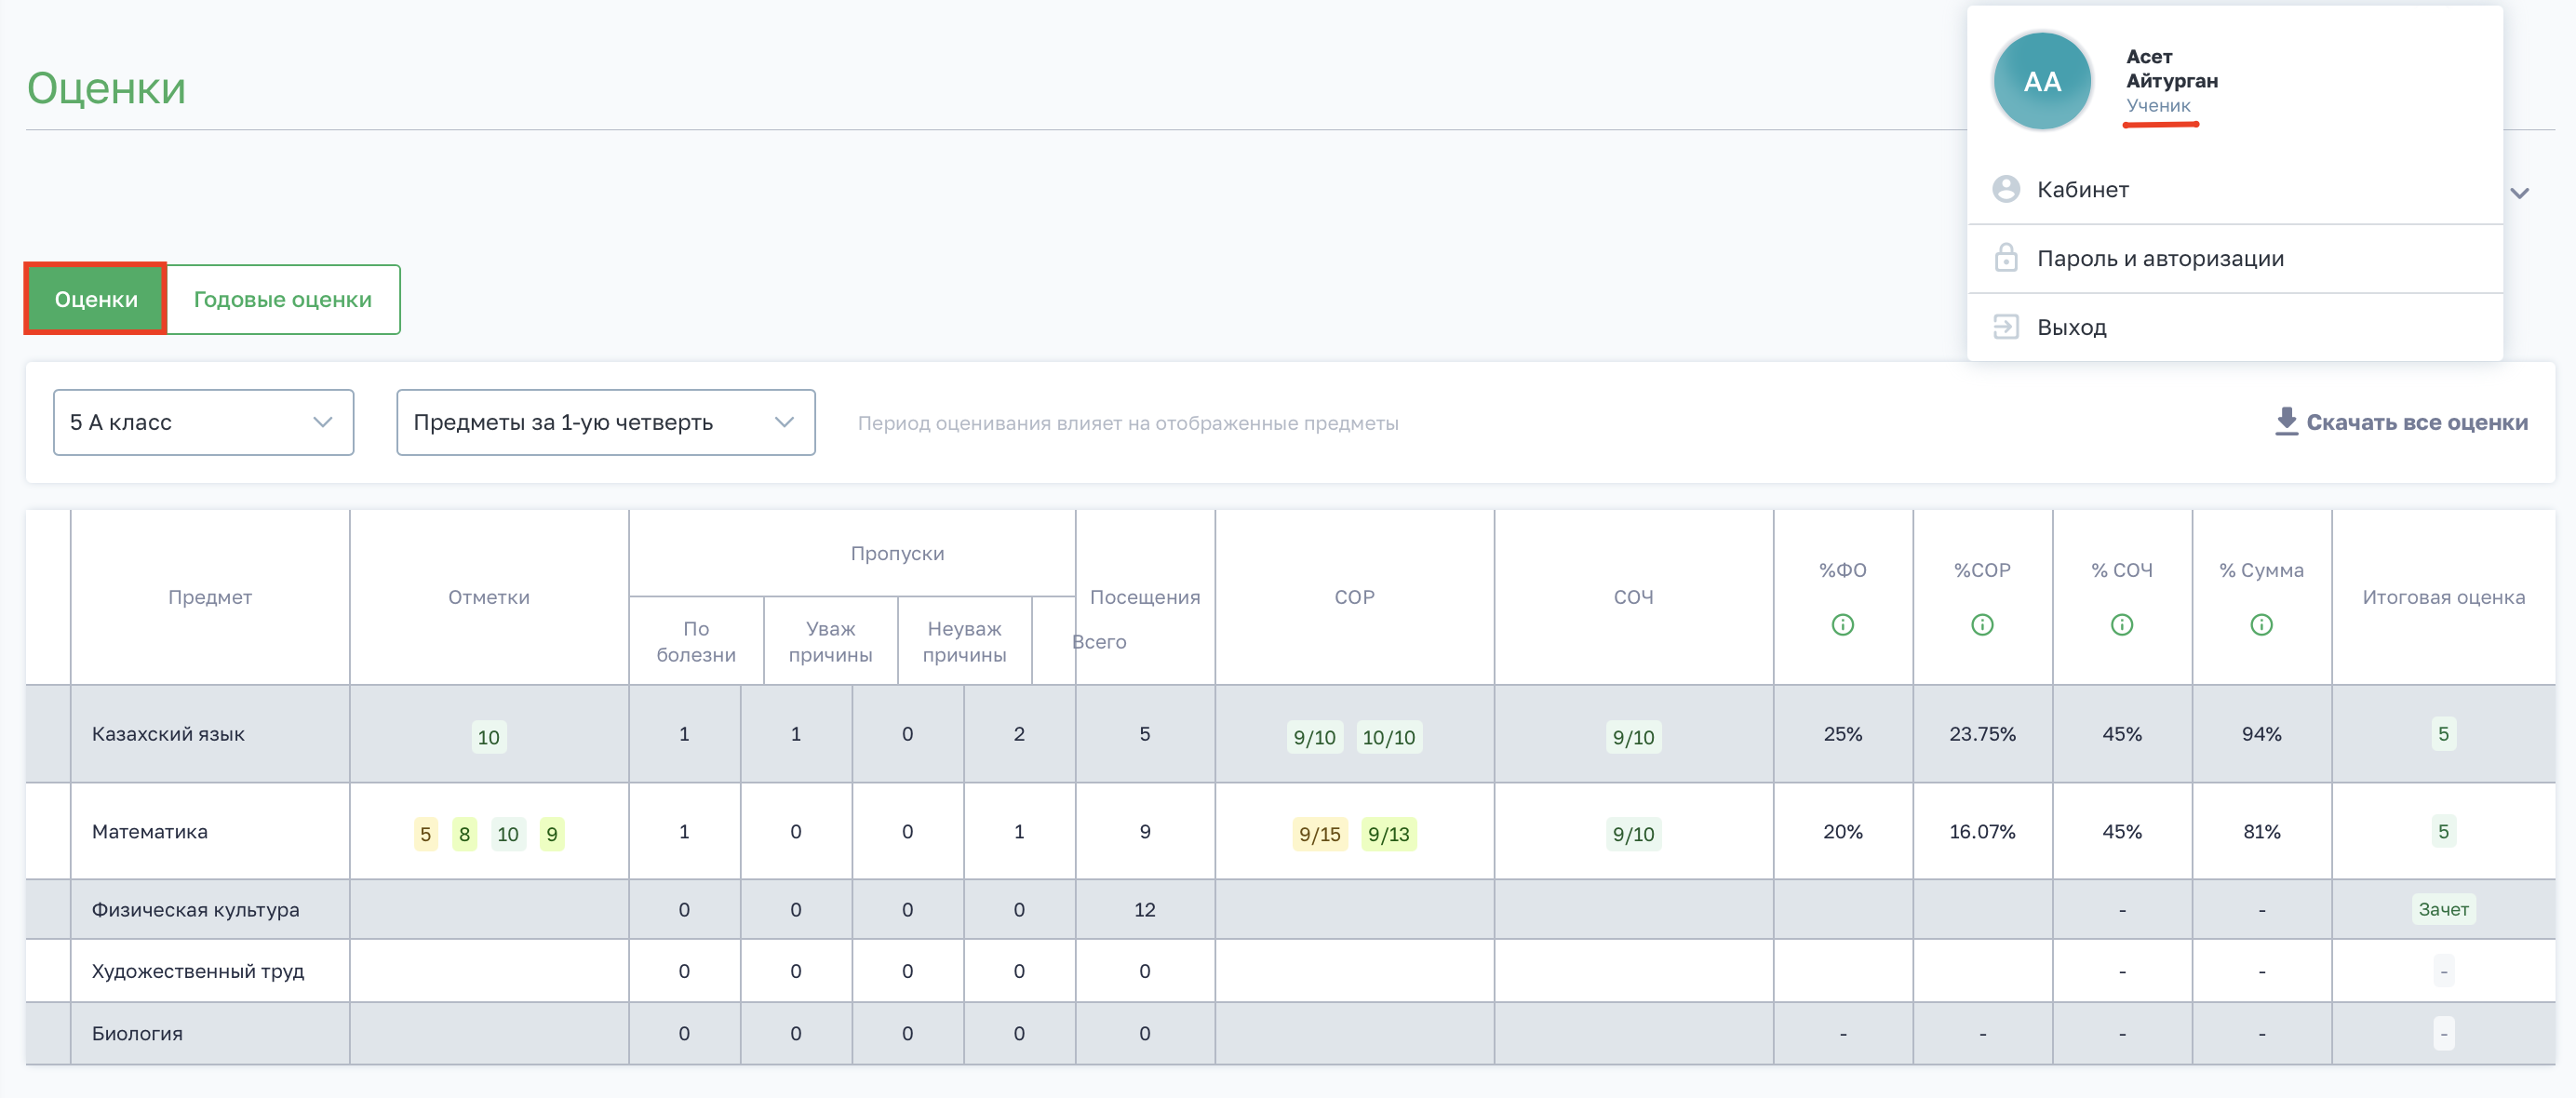The height and width of the screenshot is (1098, 2576).
Task: Switch to Годовые оценки tab
Action: (x=282, y=299)
